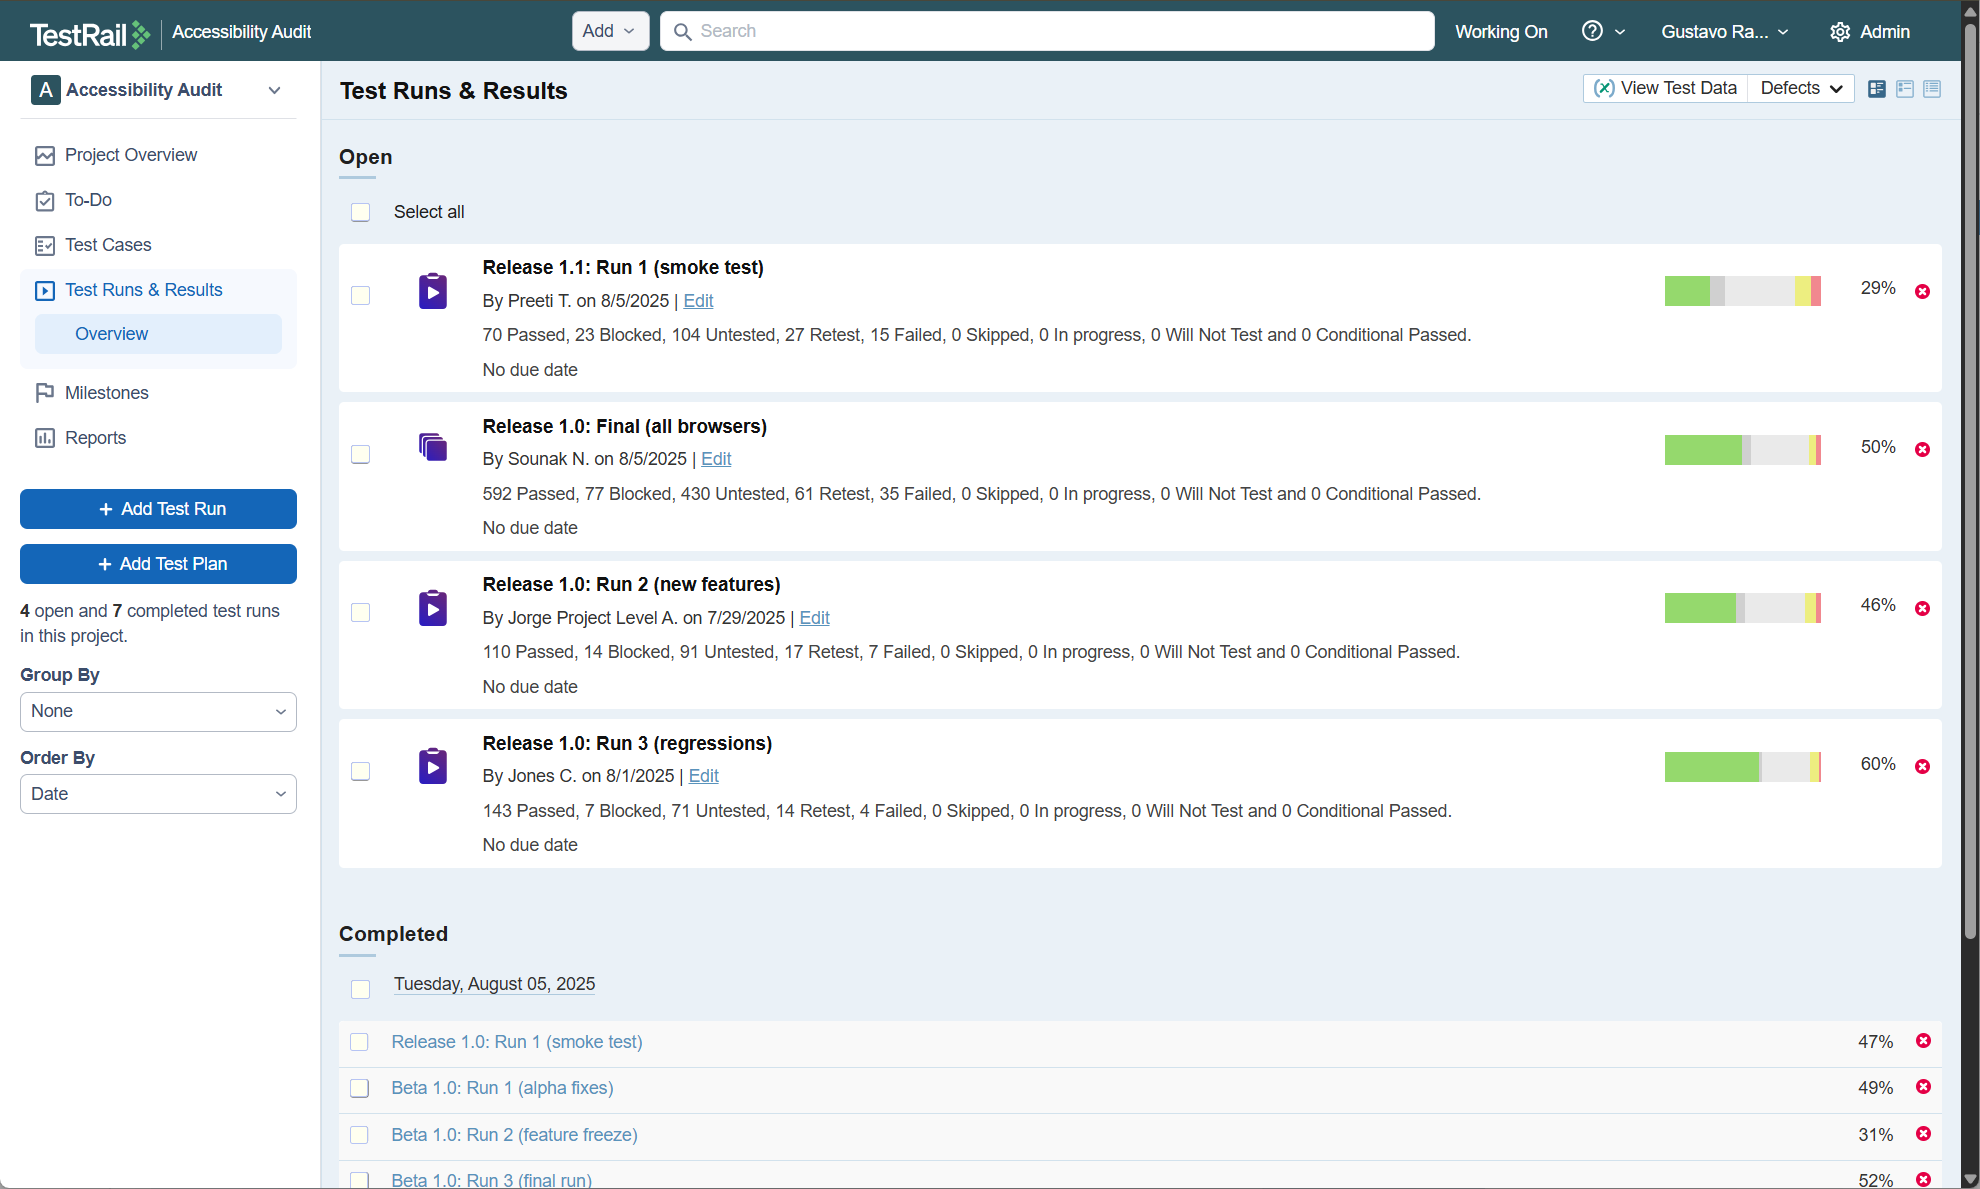The image size is (1980, 1189).
Task: Click the Release 1.1 Run 1 progress bar
Action: click(1742, 291)
